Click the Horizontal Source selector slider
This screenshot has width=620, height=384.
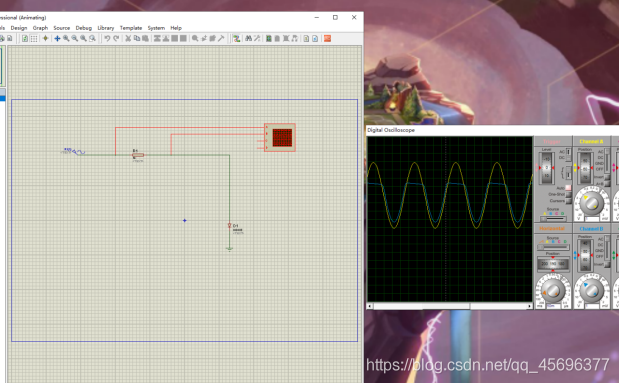[x=553, y=248]
